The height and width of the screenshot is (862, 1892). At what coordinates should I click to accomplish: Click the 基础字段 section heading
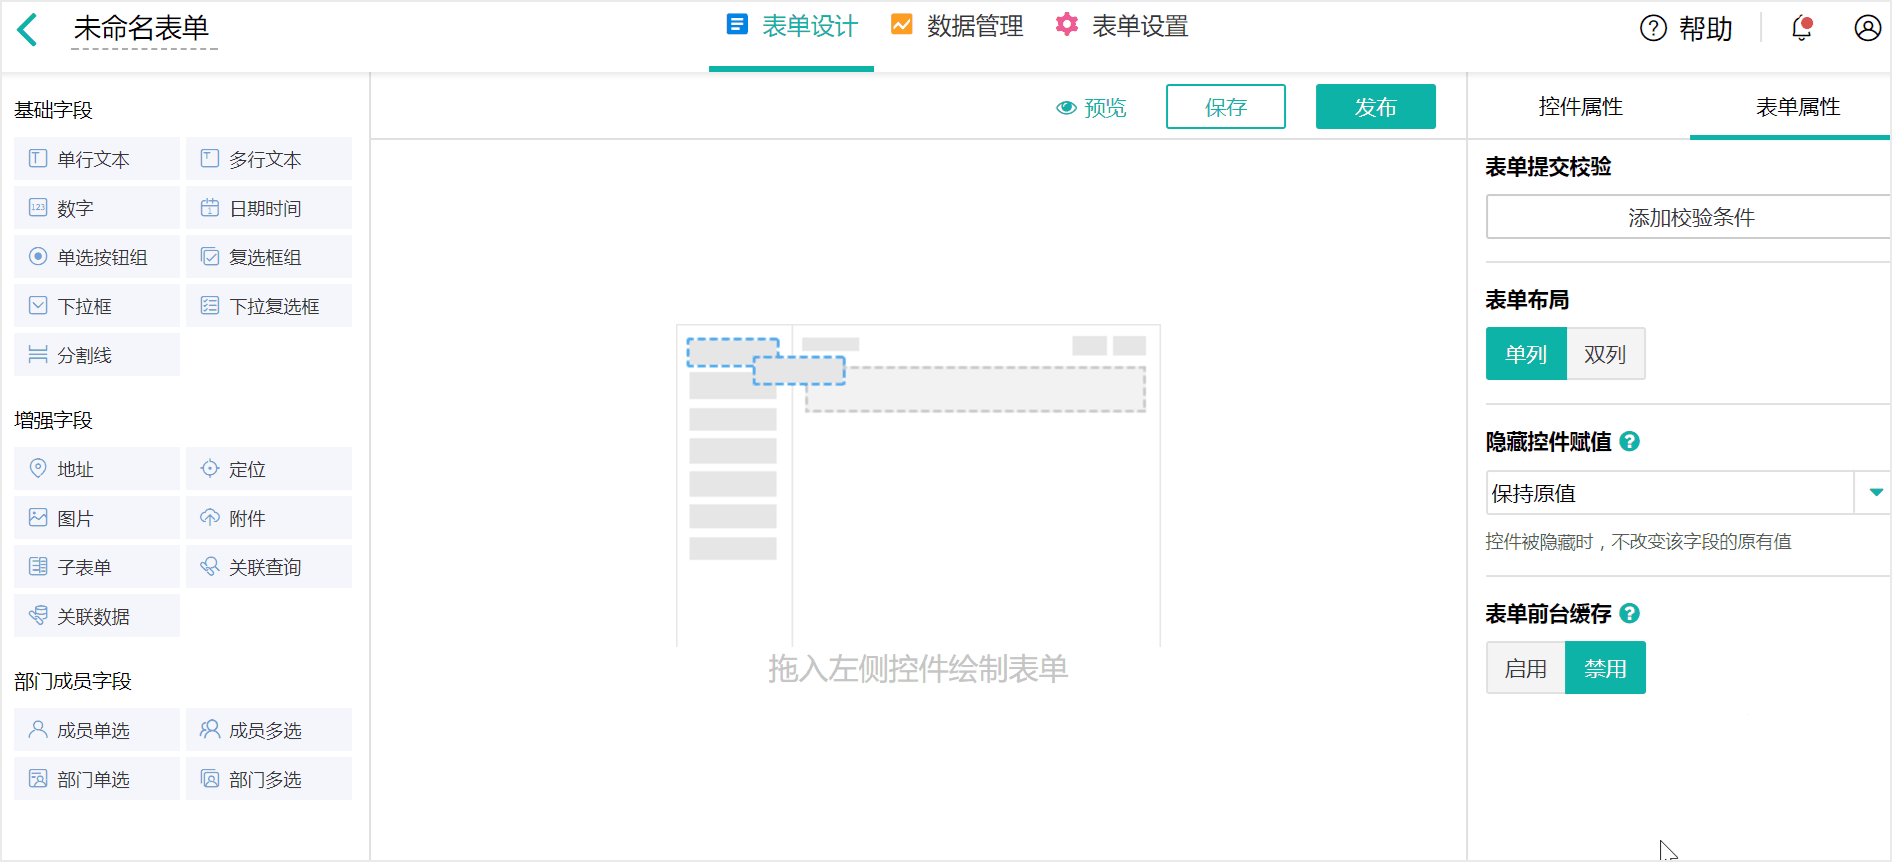point(53,110)
